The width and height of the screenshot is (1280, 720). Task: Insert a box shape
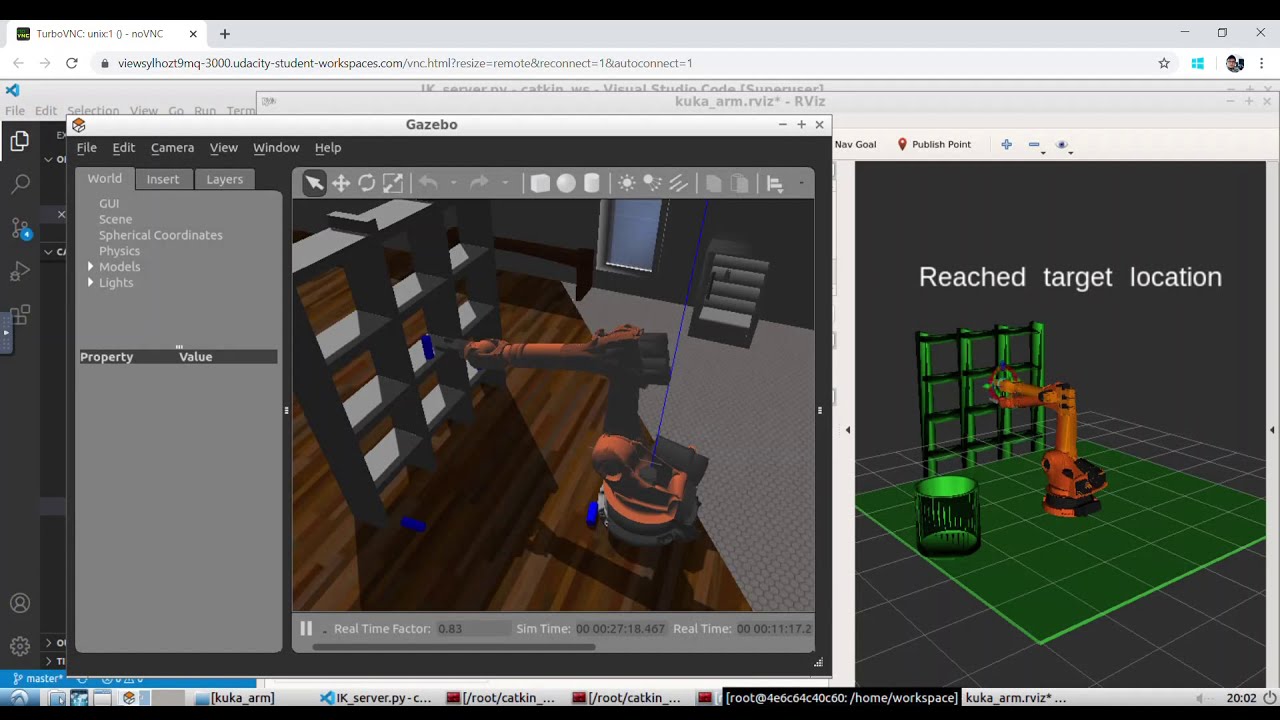[x=540, y=183]
